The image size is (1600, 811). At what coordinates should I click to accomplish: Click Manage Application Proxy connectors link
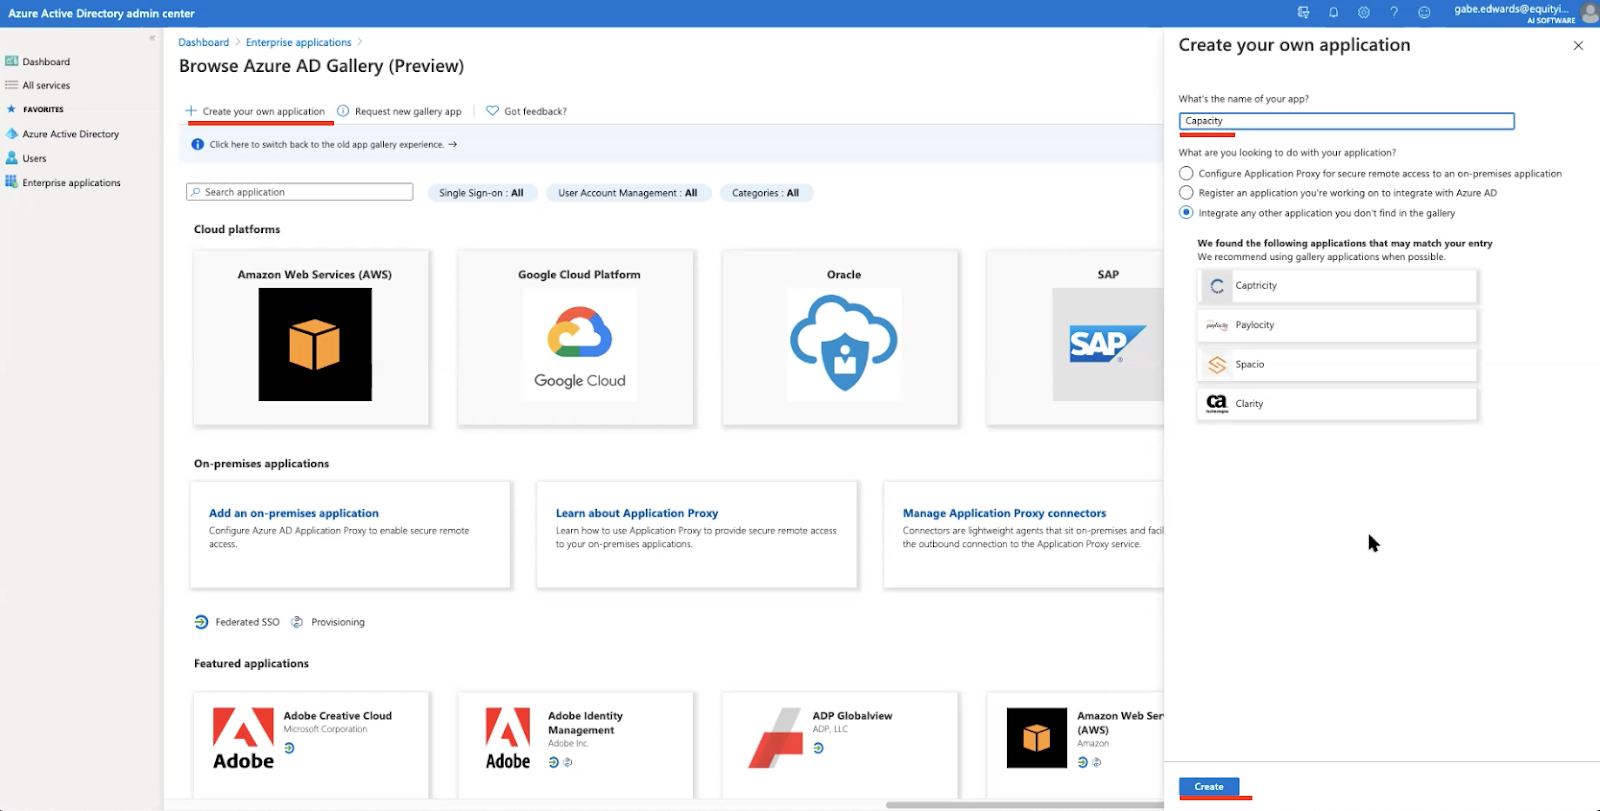[1005, 513]
